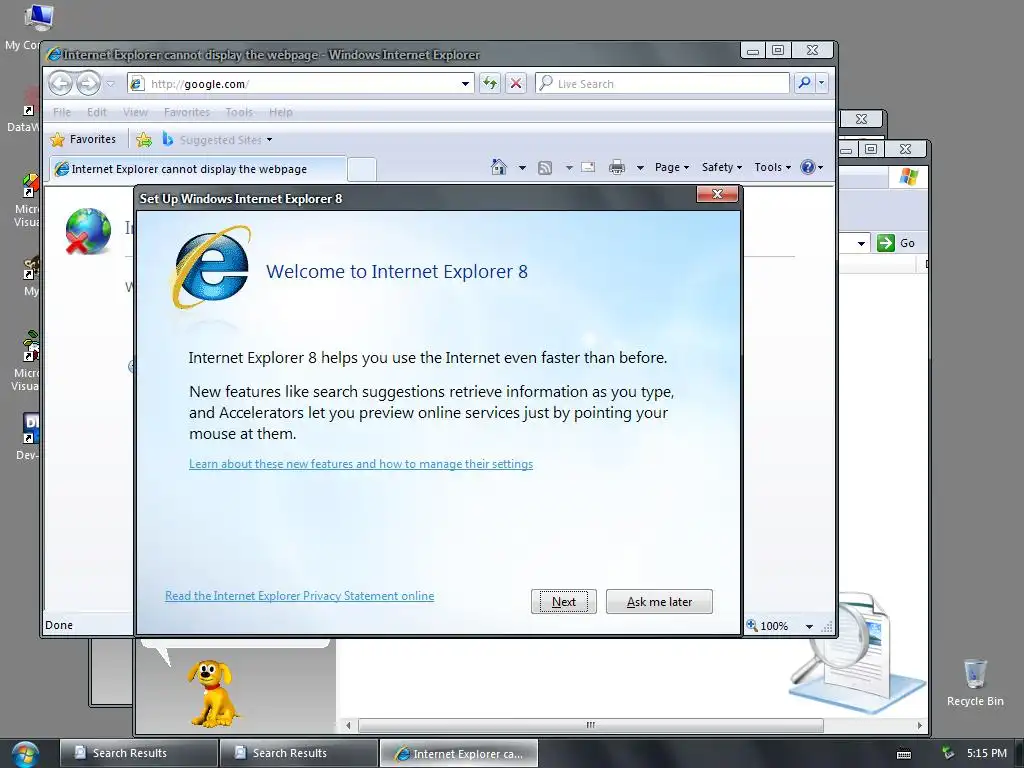Open the Help menu

coord(281,112)
